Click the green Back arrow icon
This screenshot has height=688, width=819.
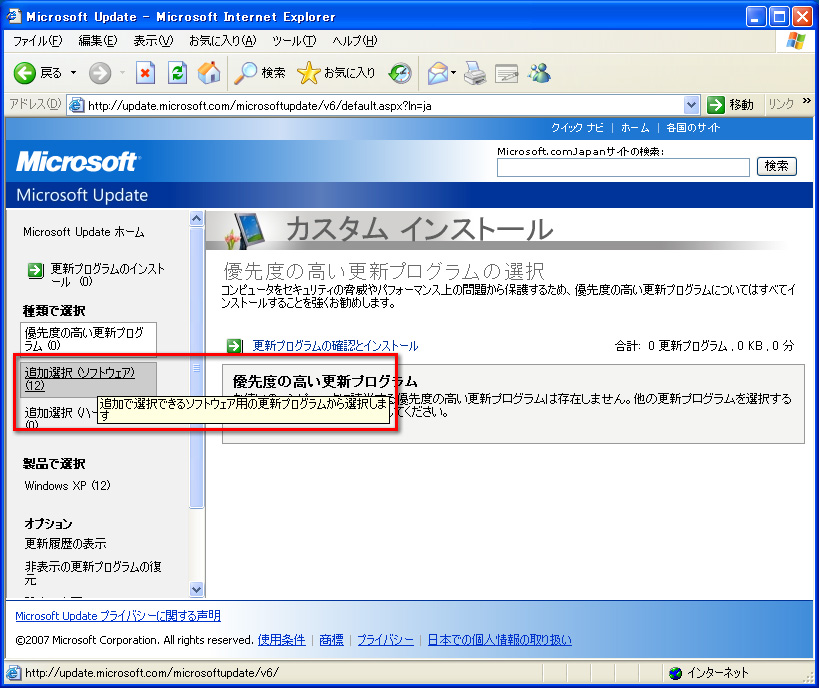pyautogui.click(x=25, y=73)
